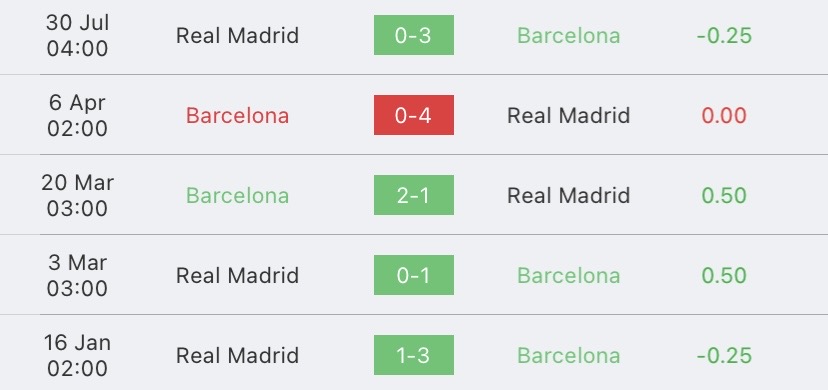Select the 0.50 handicap for 20 Mar
828x390 pixels.
click(724, 196)
